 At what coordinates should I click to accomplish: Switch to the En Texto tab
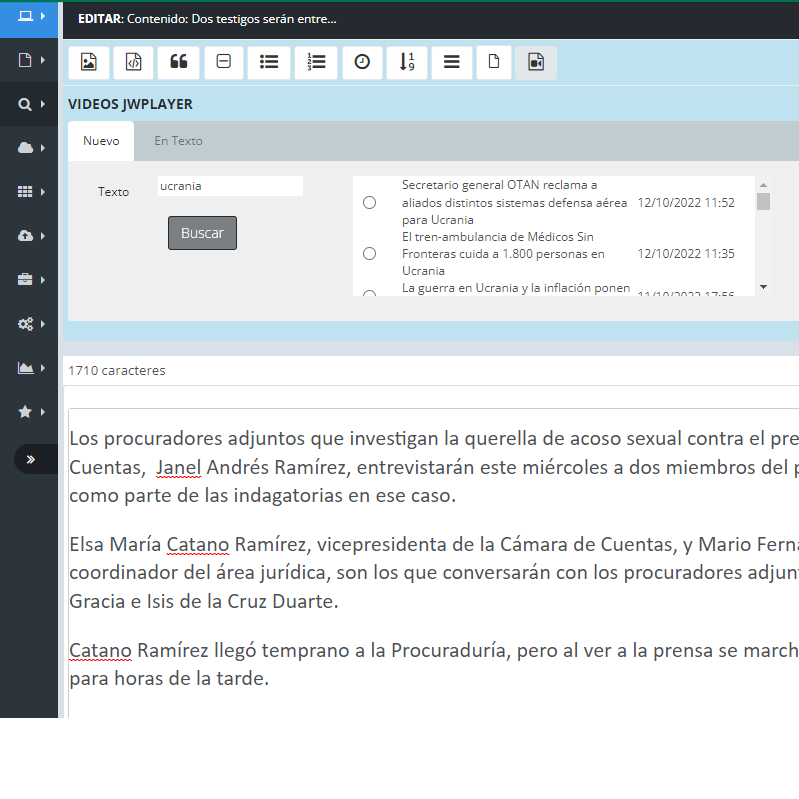pyautogui.click(x=178, y=141)
